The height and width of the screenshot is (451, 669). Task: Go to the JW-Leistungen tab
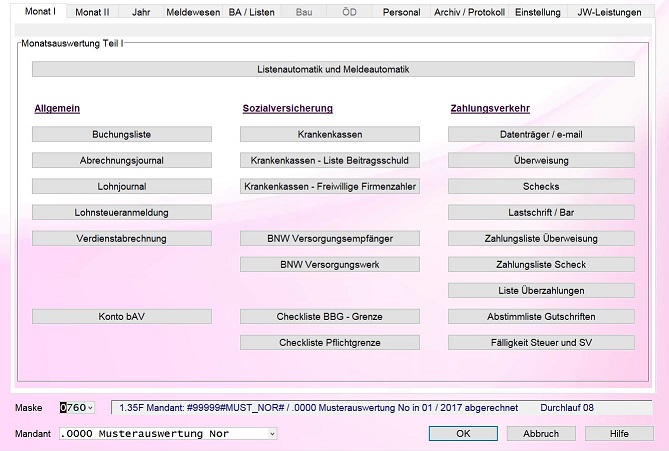[609, 12]
